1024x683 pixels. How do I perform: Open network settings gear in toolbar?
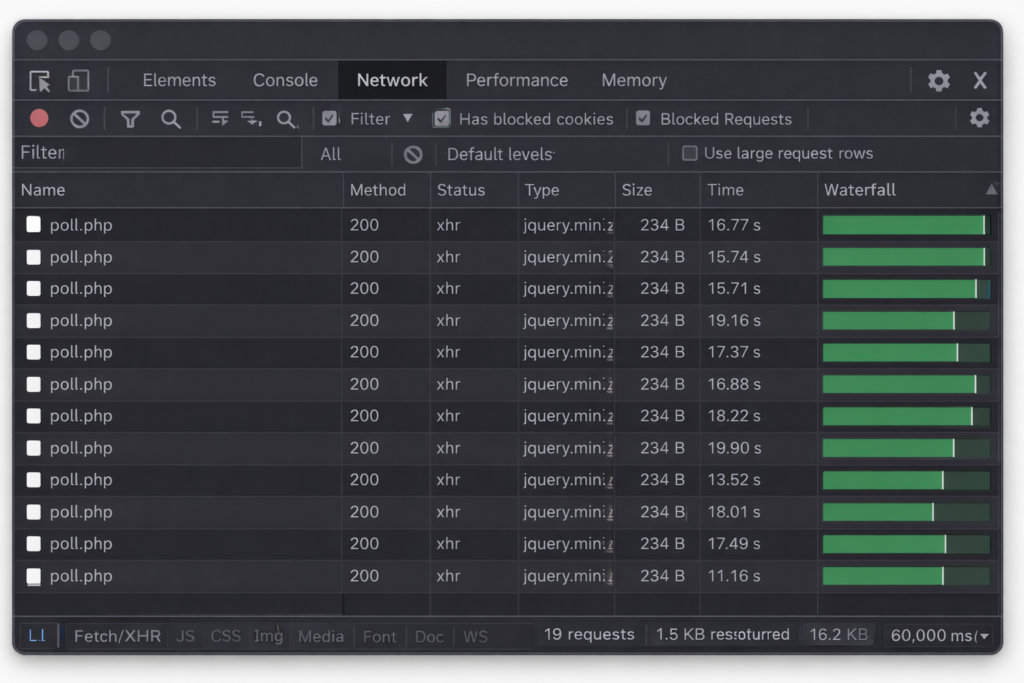[979, 118]
